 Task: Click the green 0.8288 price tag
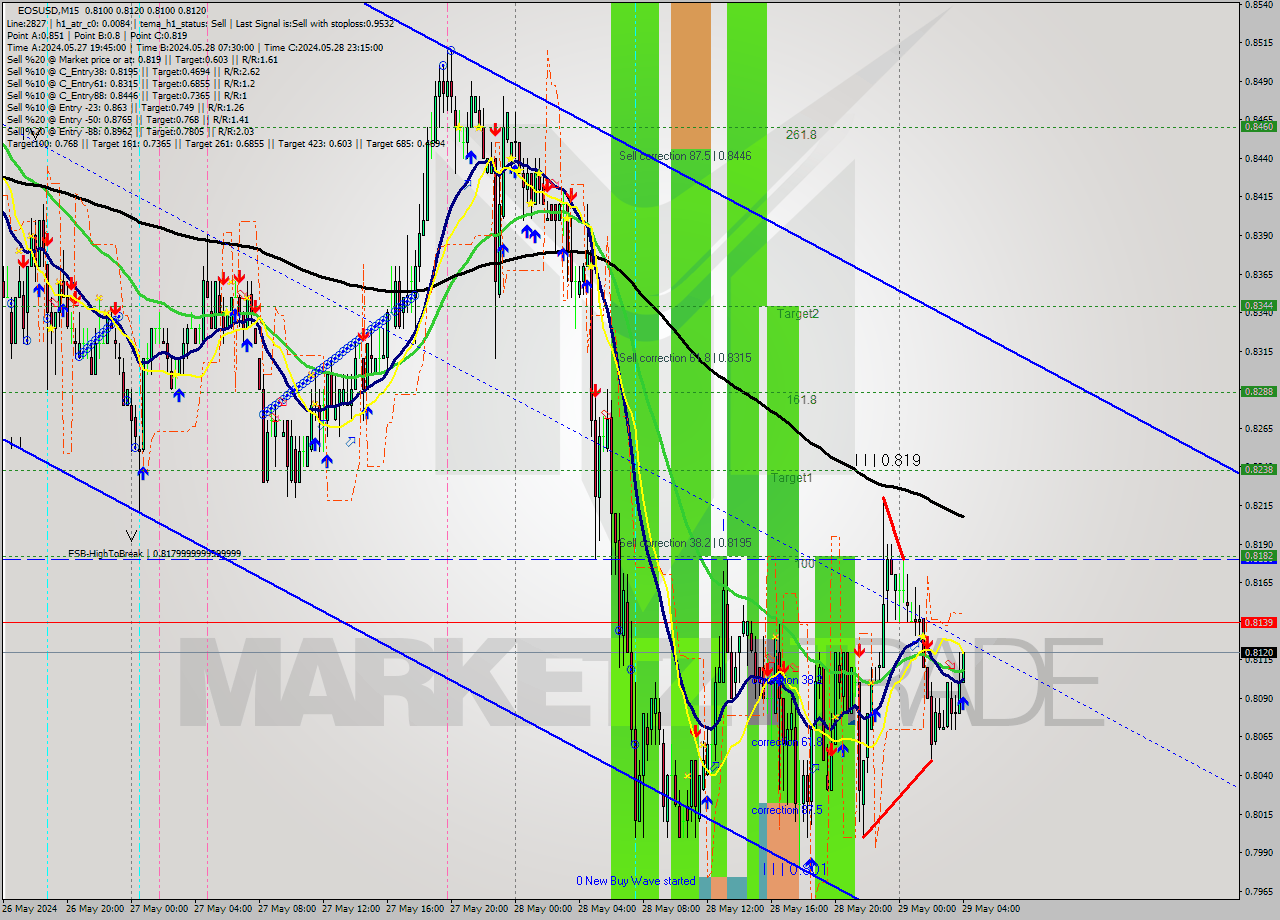click(x=1258, y=392)
